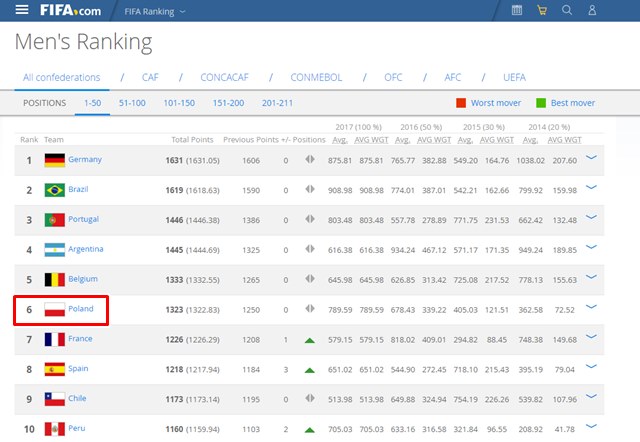Open the Brazil team link
Viewport: 640px width, 442px height.
tap(78, 189)
